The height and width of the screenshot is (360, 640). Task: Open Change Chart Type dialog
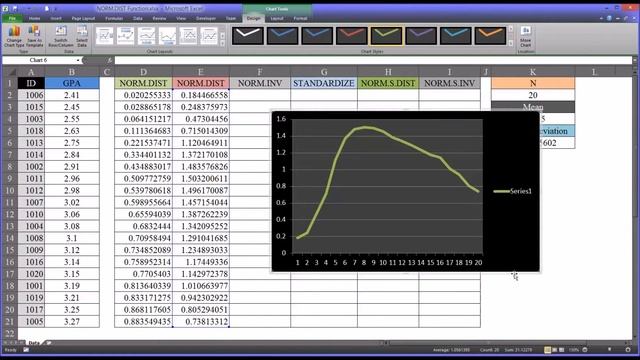click(x=14, y=36)
